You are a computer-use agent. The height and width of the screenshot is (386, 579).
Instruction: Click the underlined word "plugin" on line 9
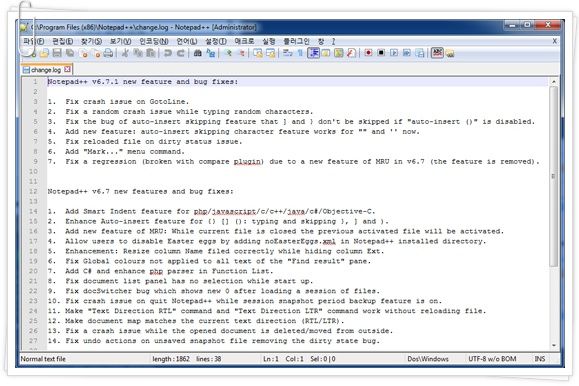(x=248, y=161)
